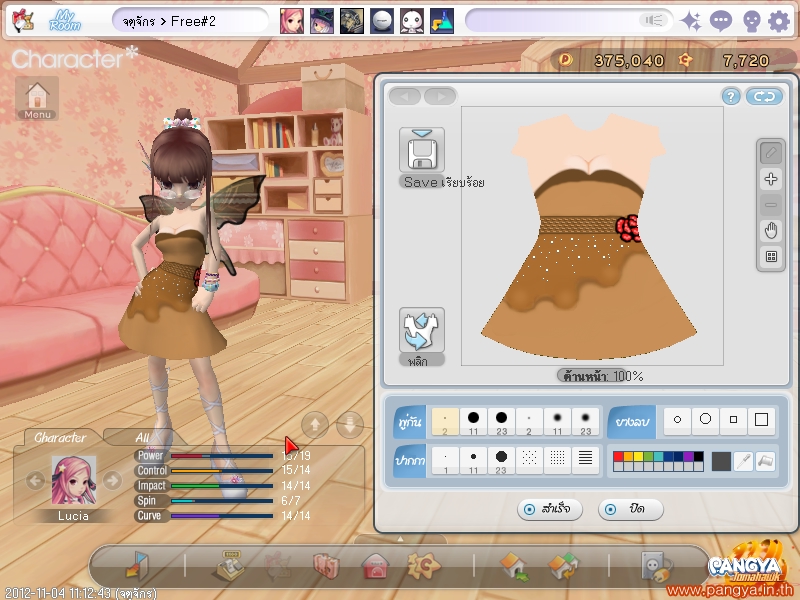The width and height of the screenshot is (800, 600).
Task: Open the chat bubble icon
Action: [720, 22]
